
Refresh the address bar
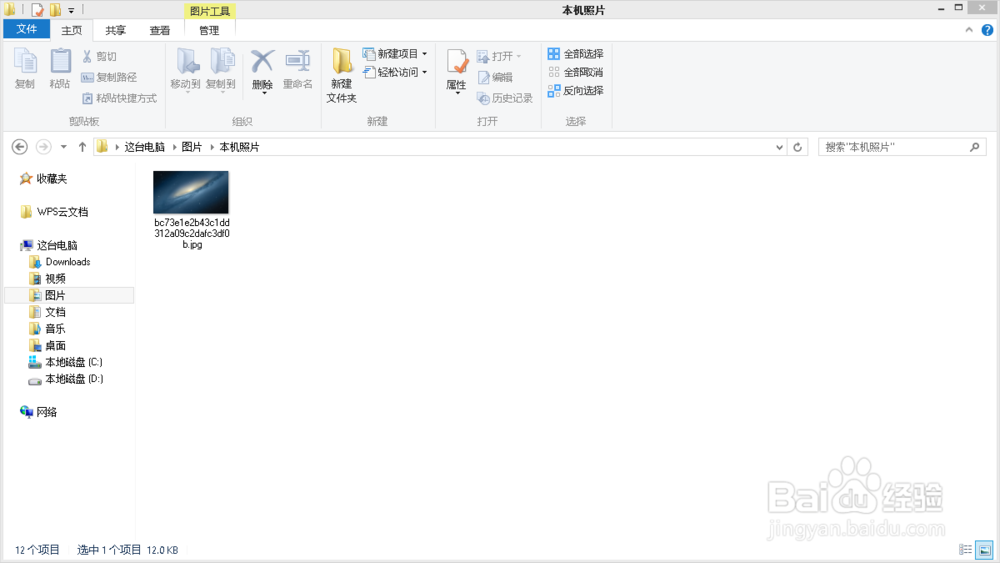(x=797, y=147)
